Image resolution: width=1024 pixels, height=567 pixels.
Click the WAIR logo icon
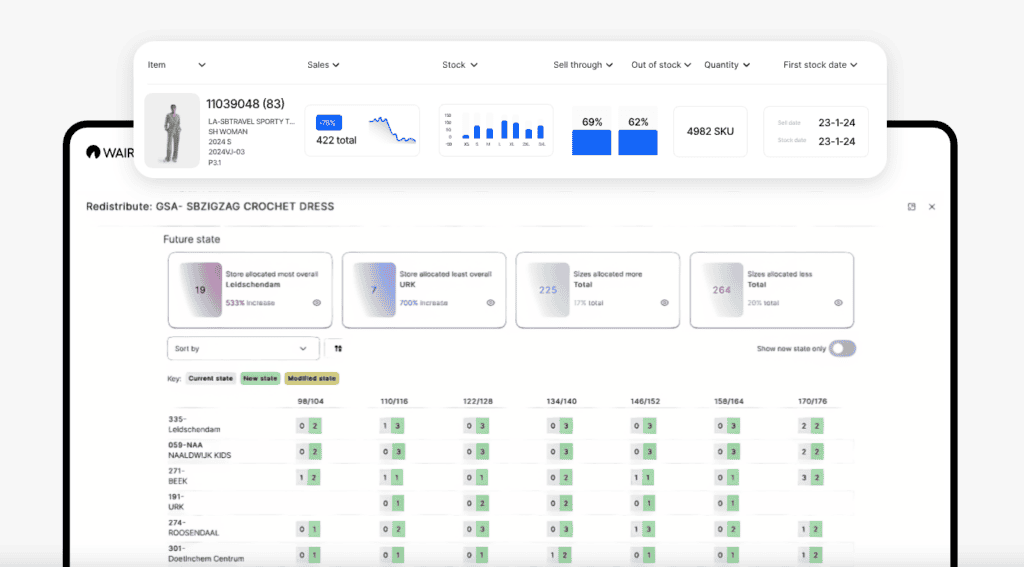click(x=93, y=153)
